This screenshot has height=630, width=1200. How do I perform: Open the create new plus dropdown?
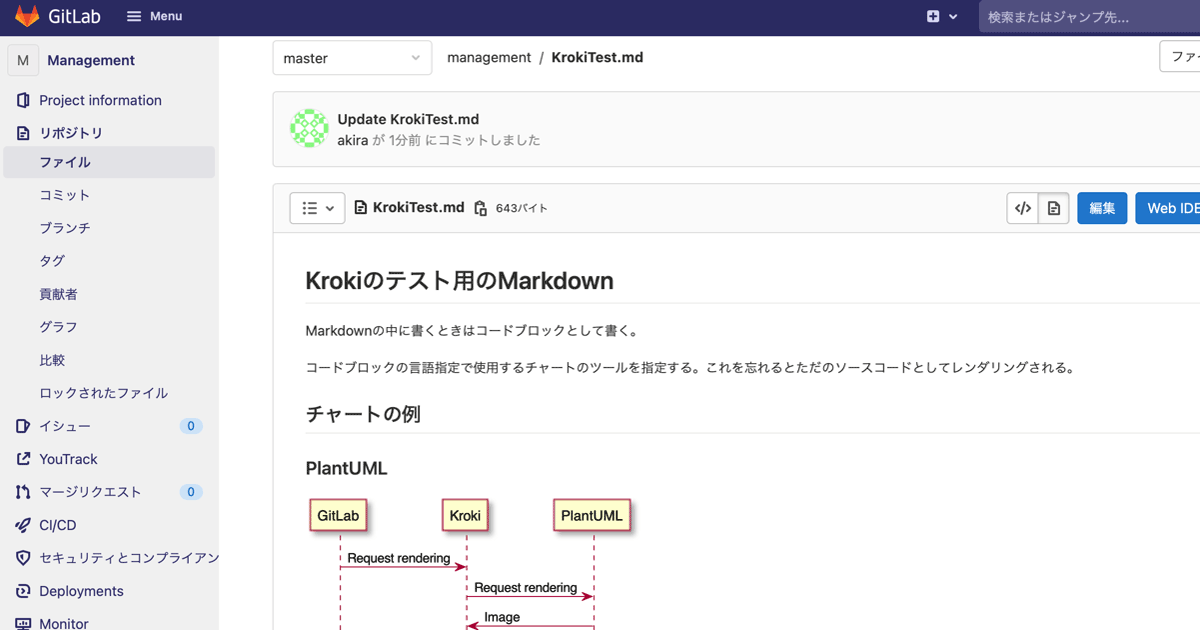pos(942,16)
